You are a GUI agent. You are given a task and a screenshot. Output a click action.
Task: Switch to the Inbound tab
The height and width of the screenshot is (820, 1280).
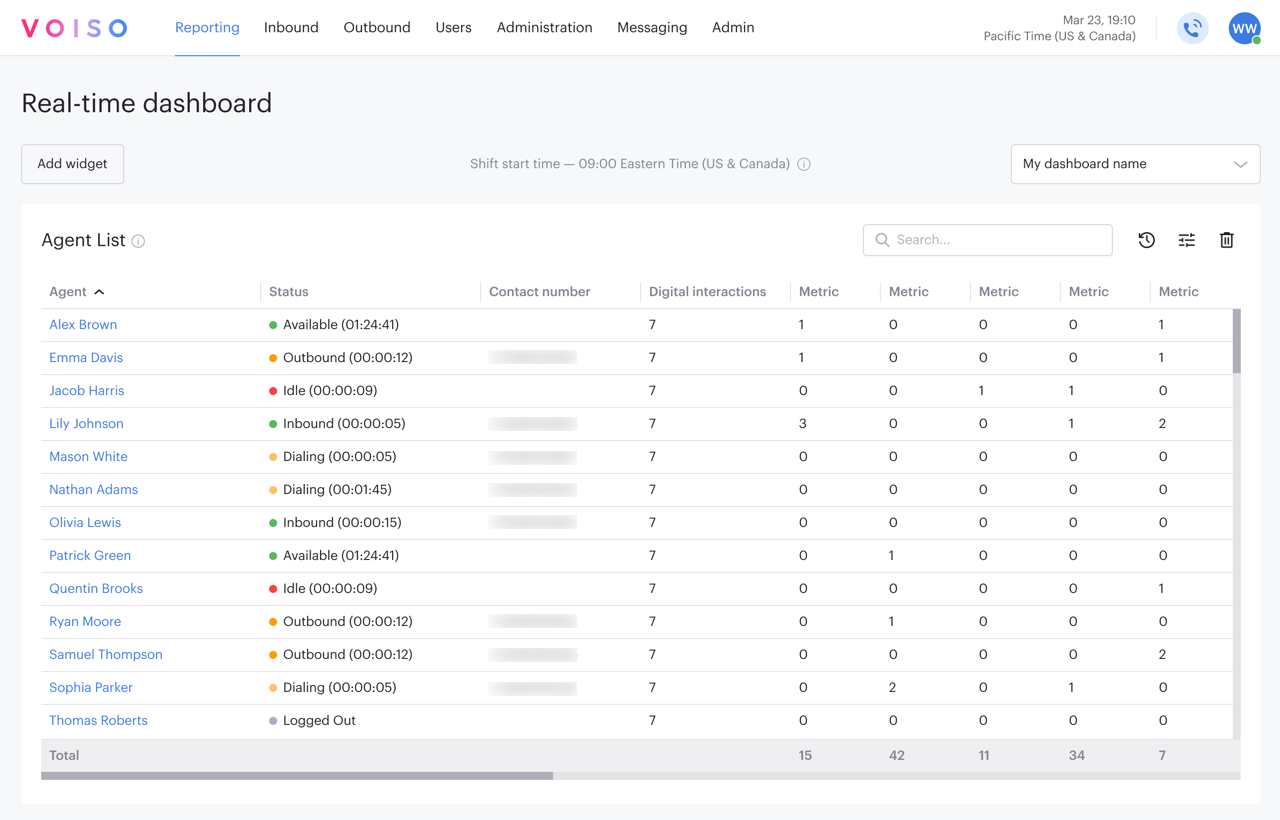291,27
